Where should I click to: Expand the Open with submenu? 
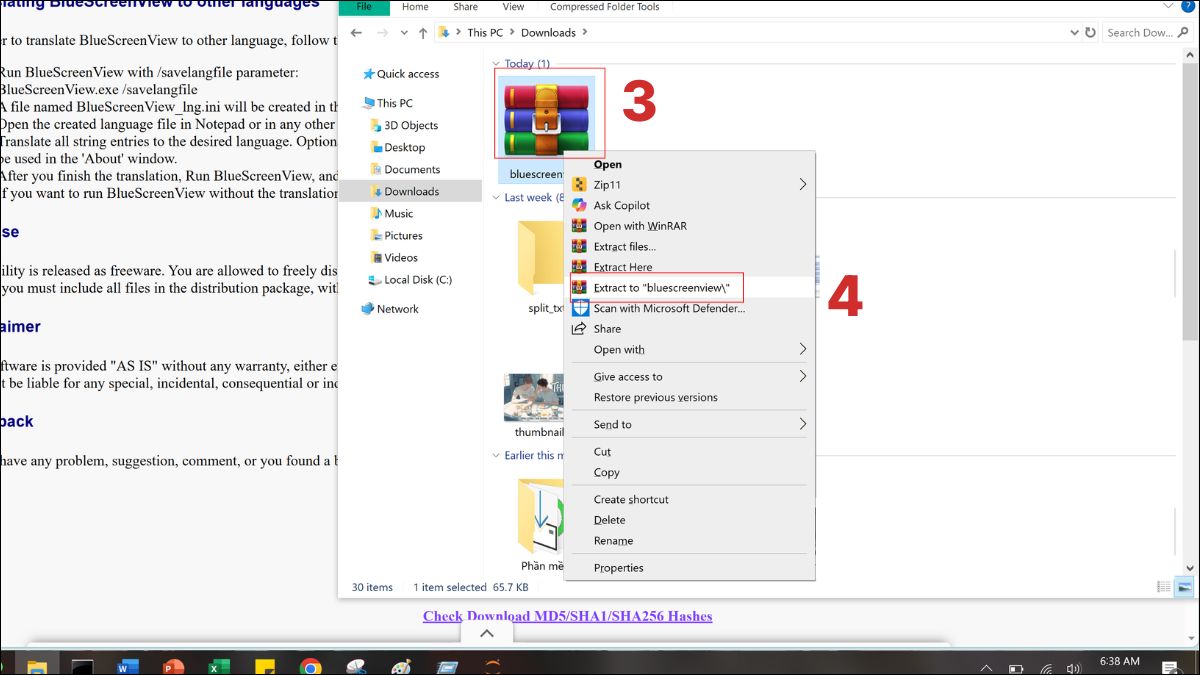pyautogui.click(x=803, y=349)
